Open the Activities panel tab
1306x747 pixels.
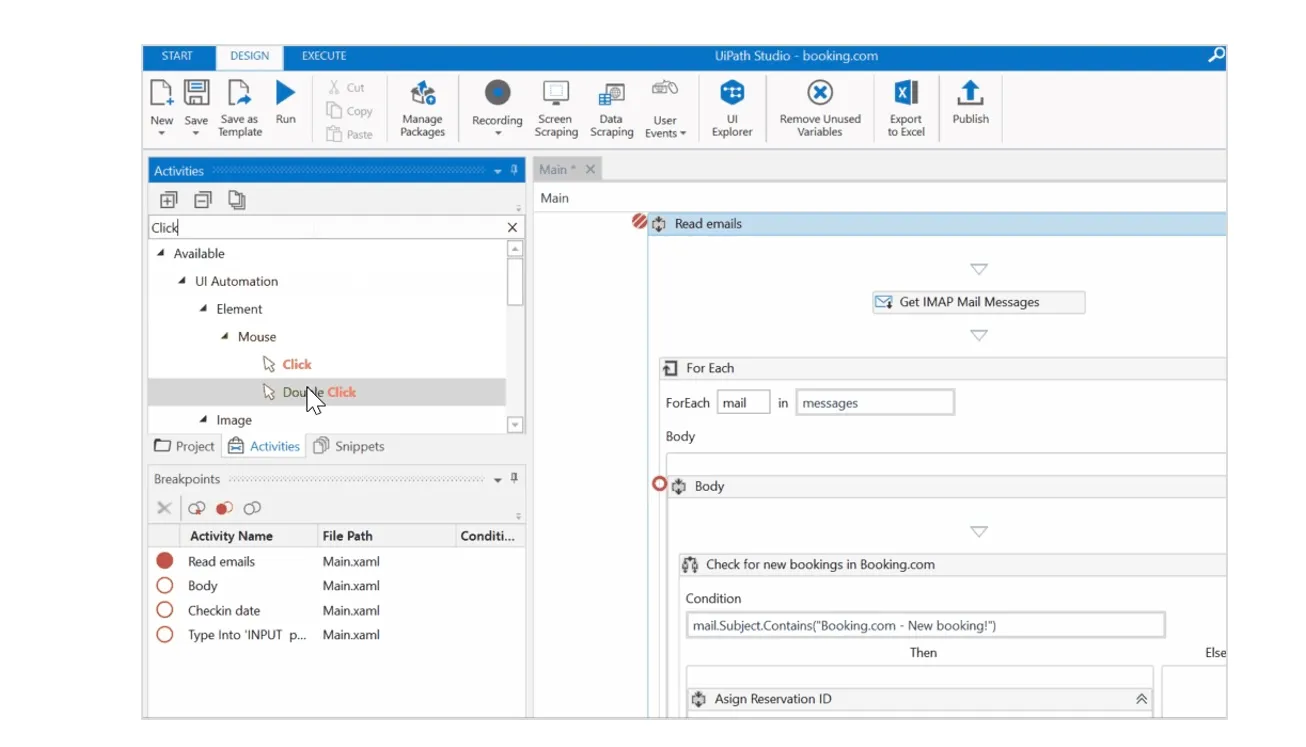[x=264, y=446]
